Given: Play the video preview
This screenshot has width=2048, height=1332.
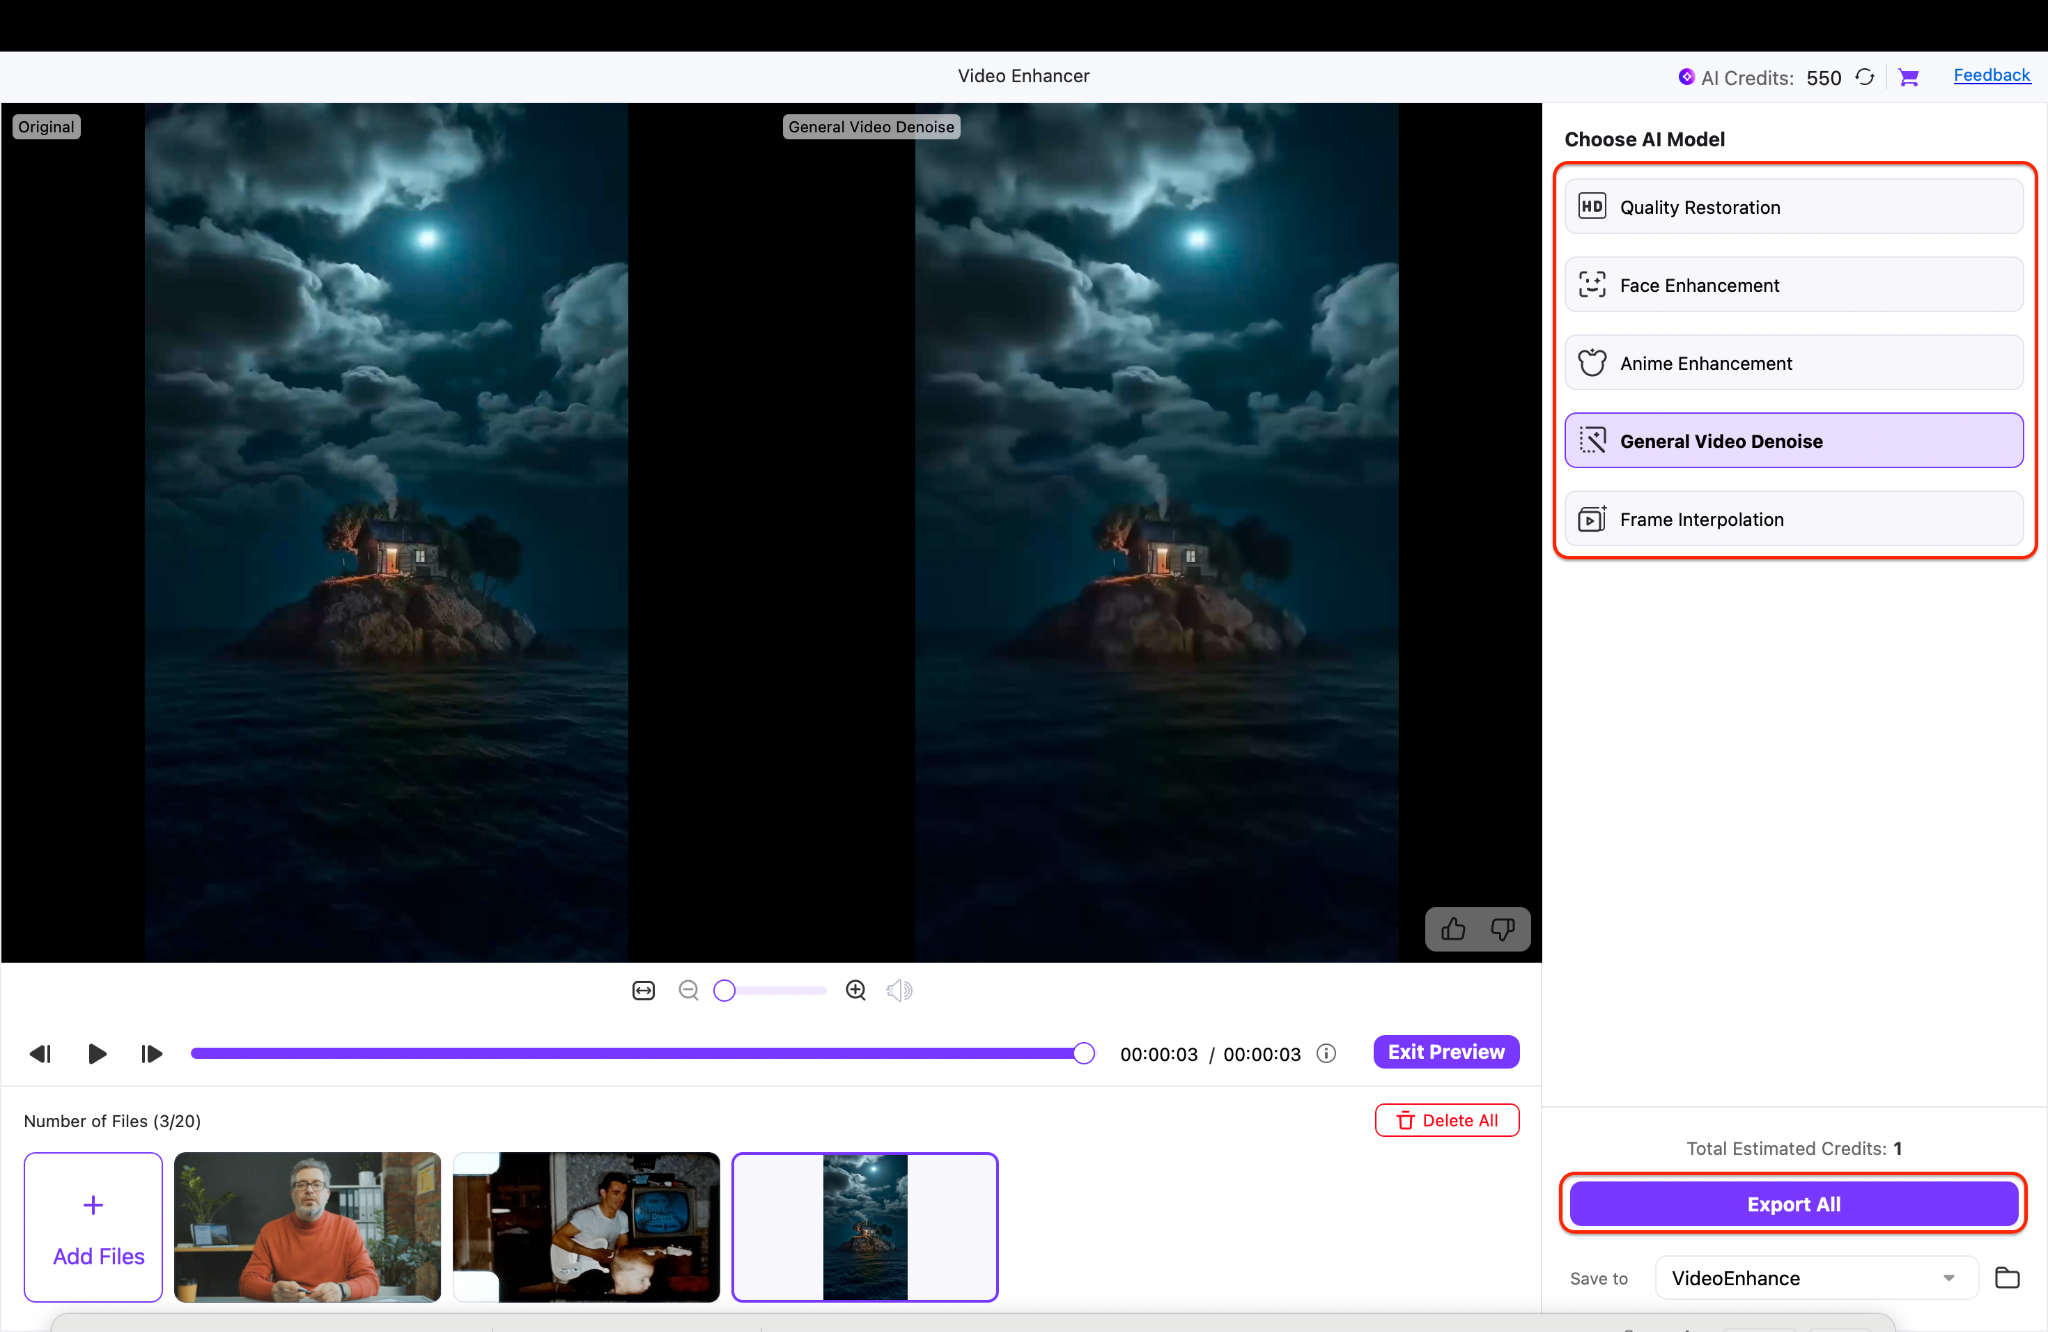Looking at the screenshot, I should pyautogui.click(x=97, y=1053).
